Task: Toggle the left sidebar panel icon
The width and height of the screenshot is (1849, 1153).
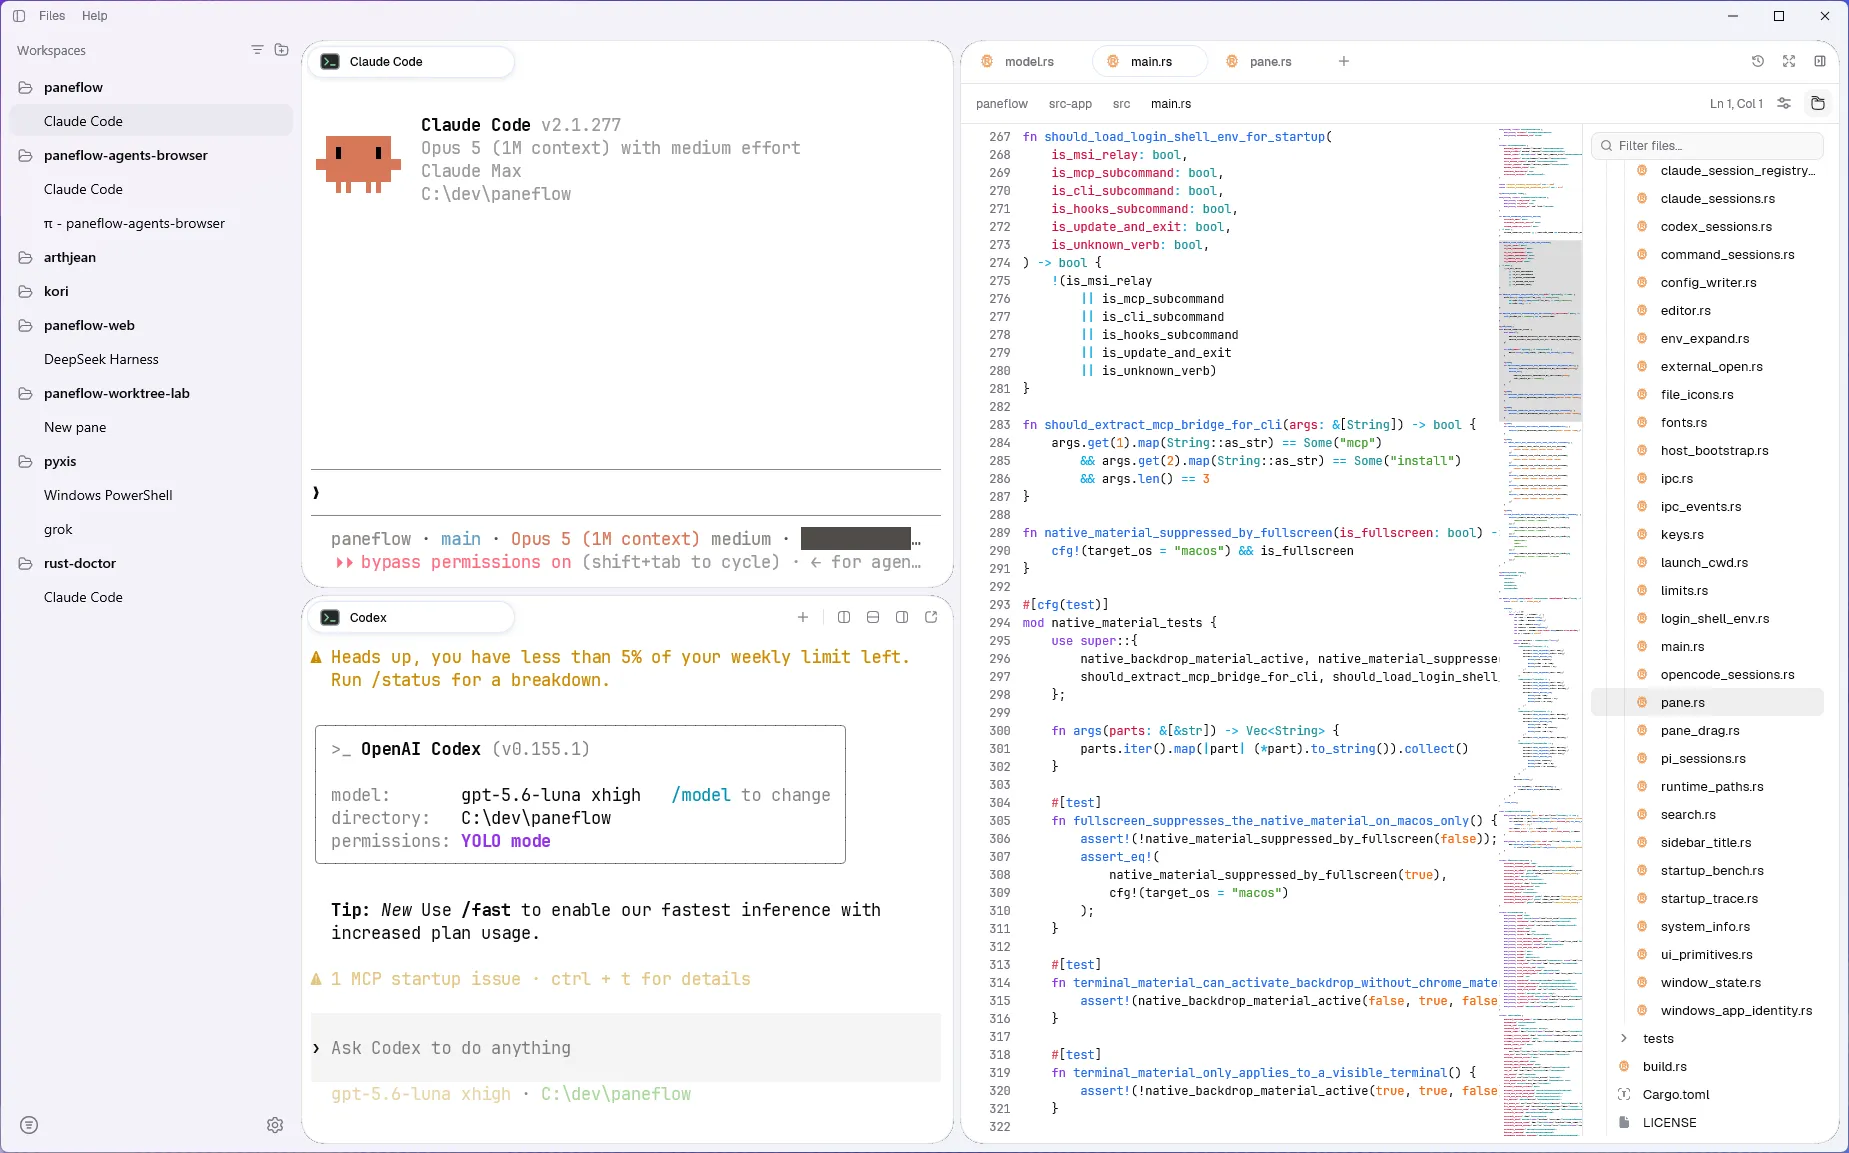Action: pyautogui.click(x=19, y=16)
